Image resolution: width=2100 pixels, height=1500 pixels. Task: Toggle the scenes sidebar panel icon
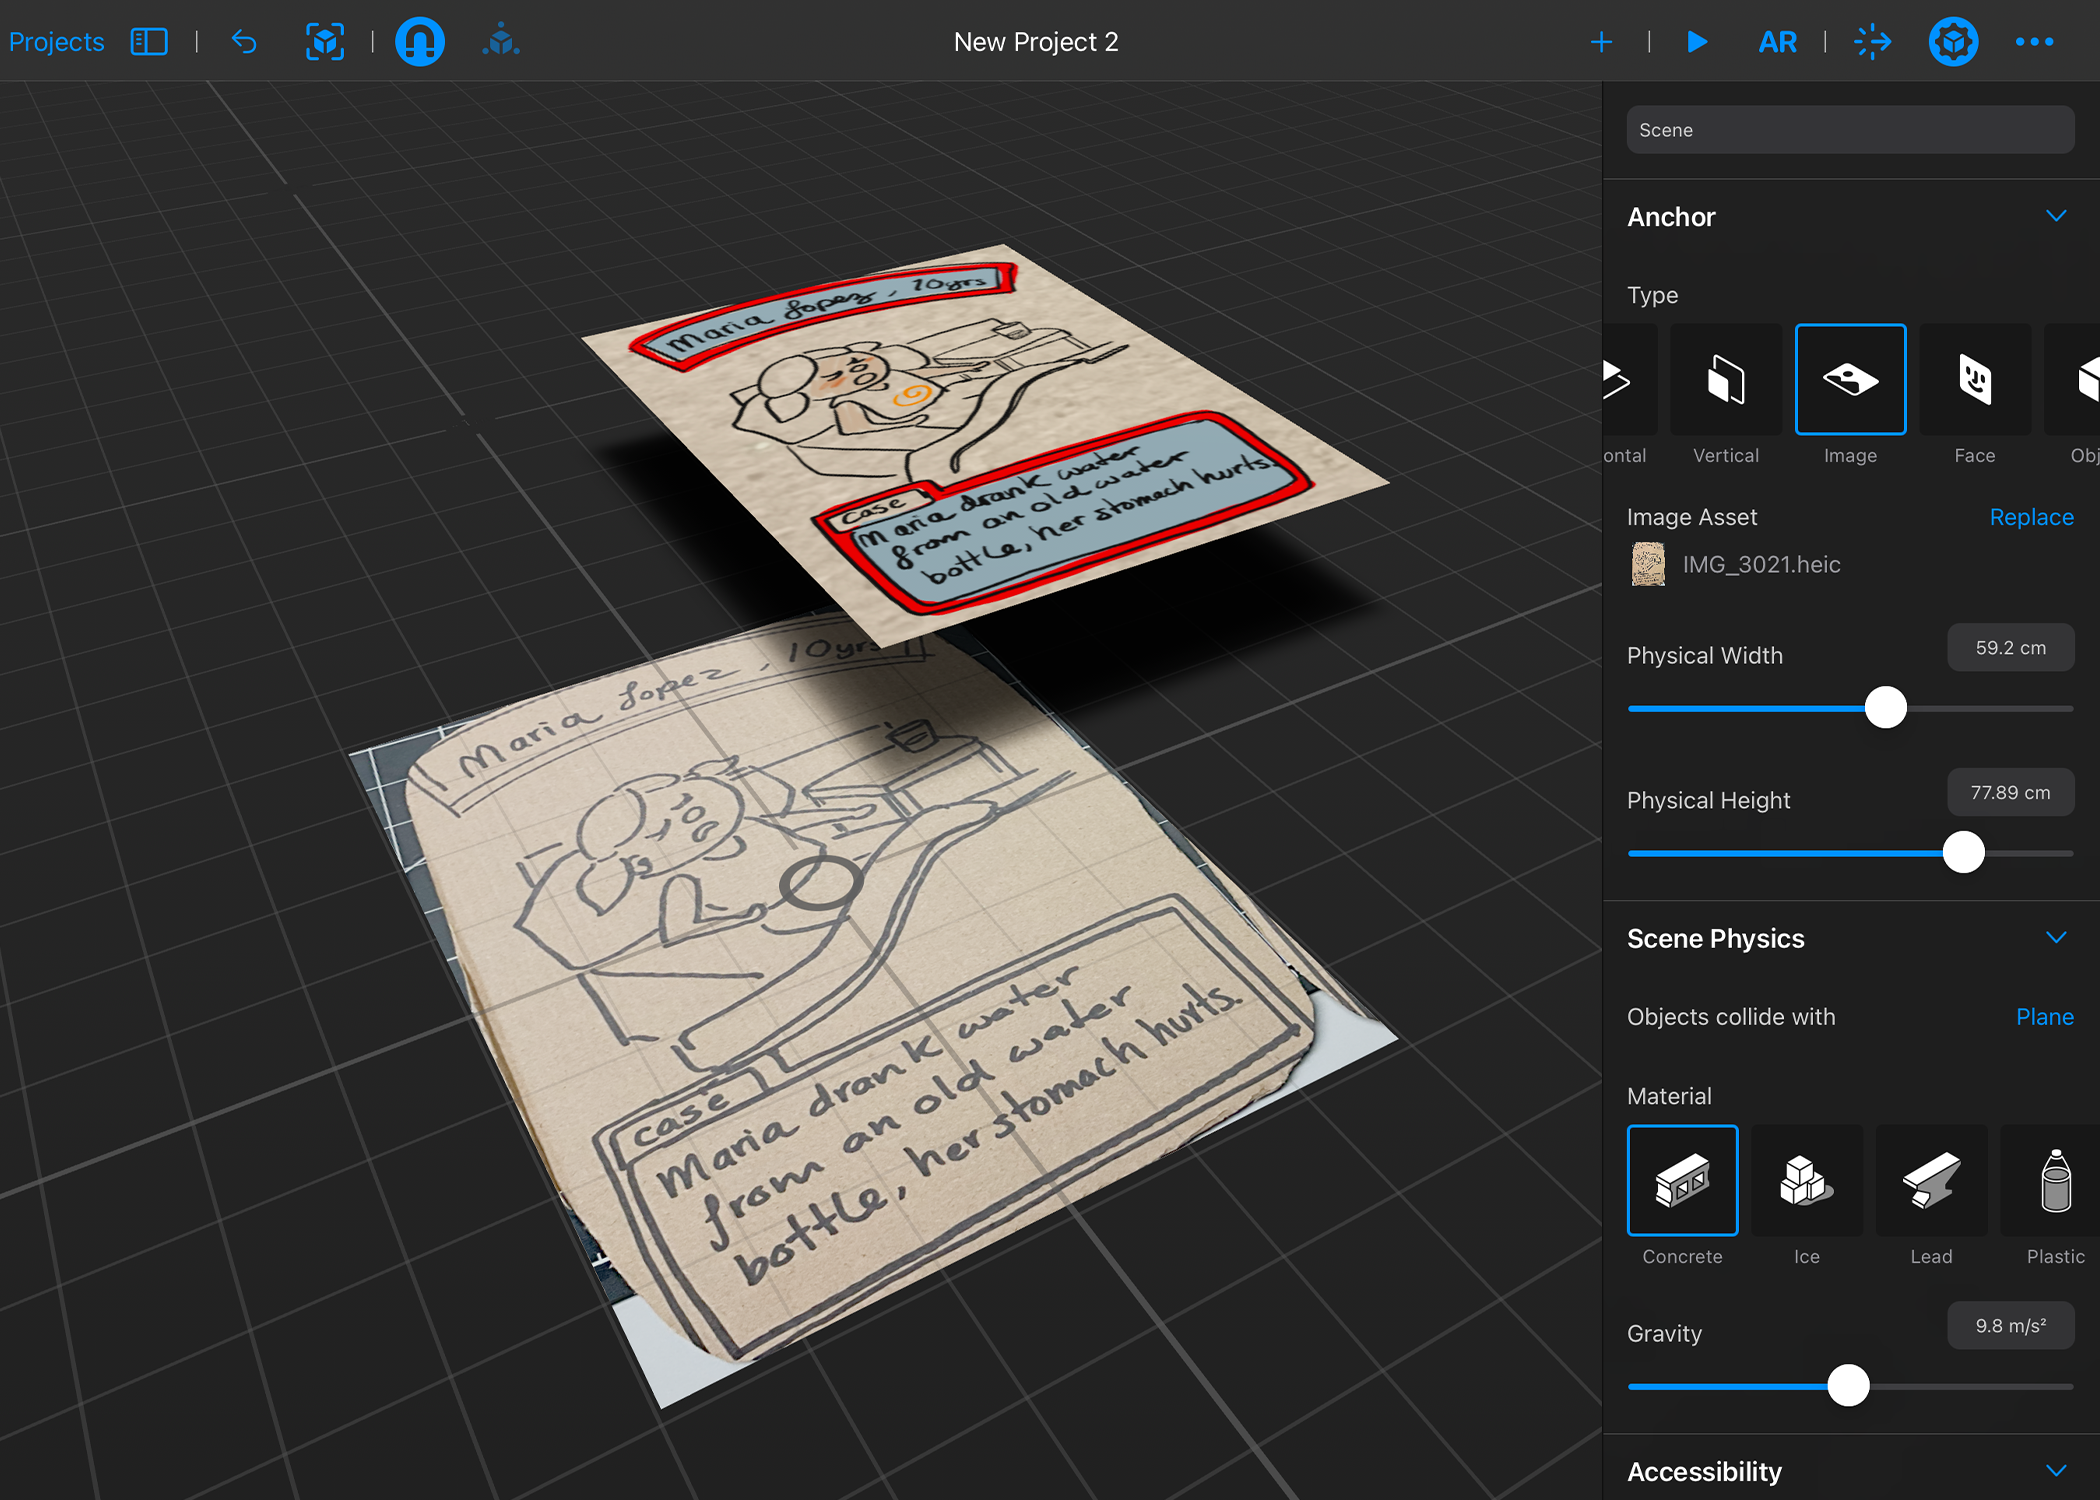point(149,42)
